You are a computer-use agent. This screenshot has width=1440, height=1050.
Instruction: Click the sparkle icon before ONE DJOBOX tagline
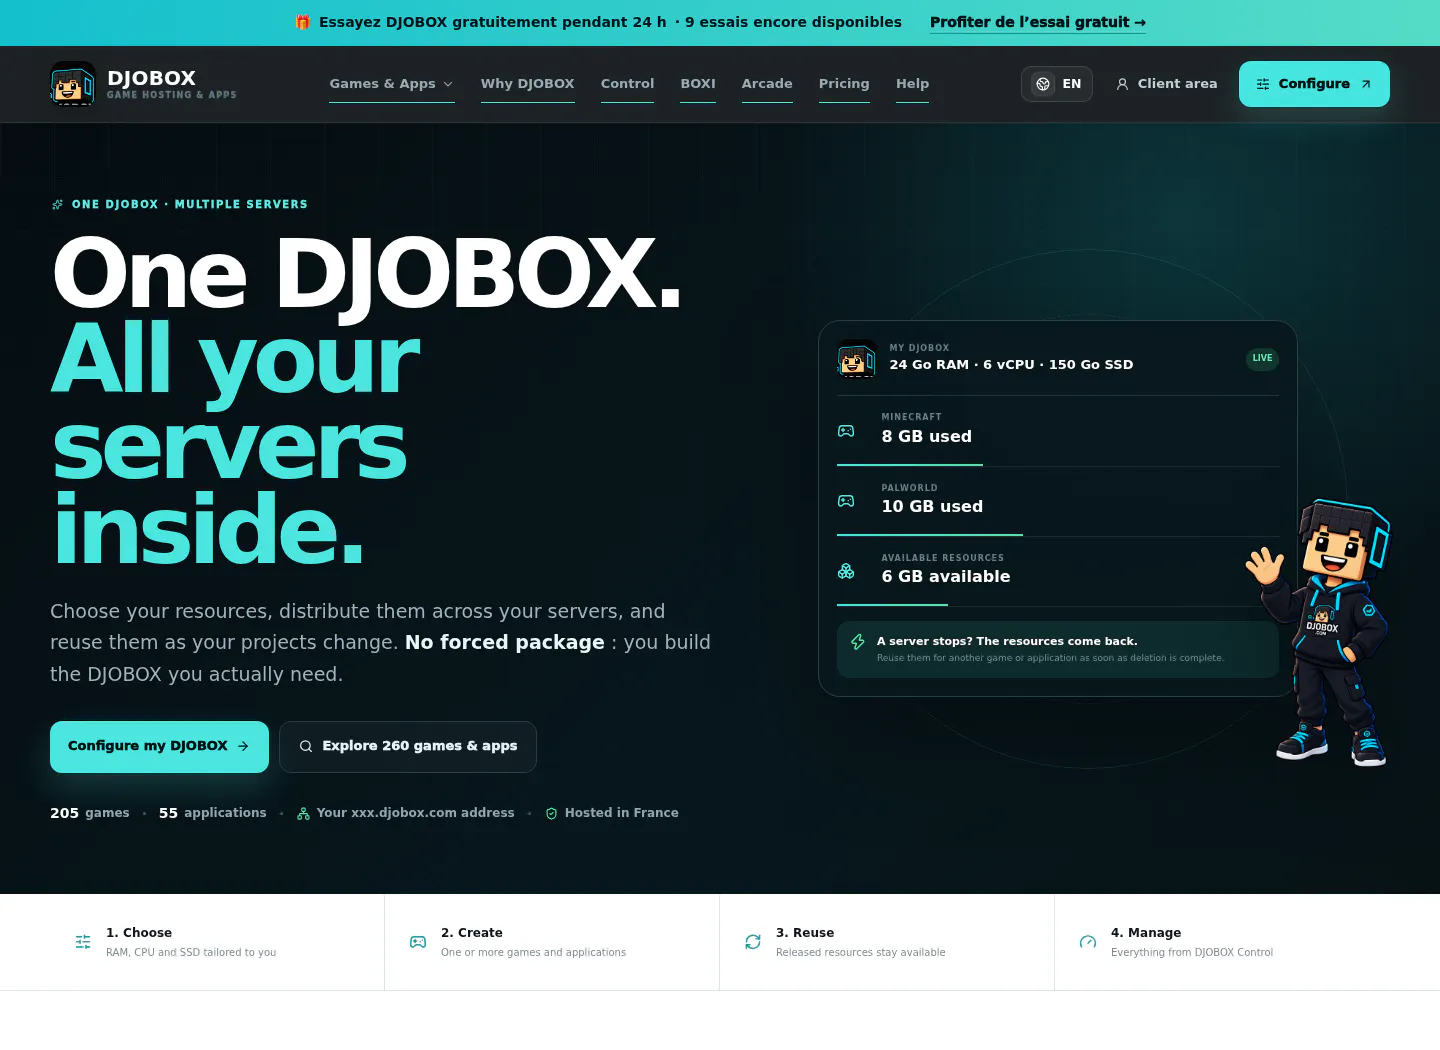click(57, 204)
